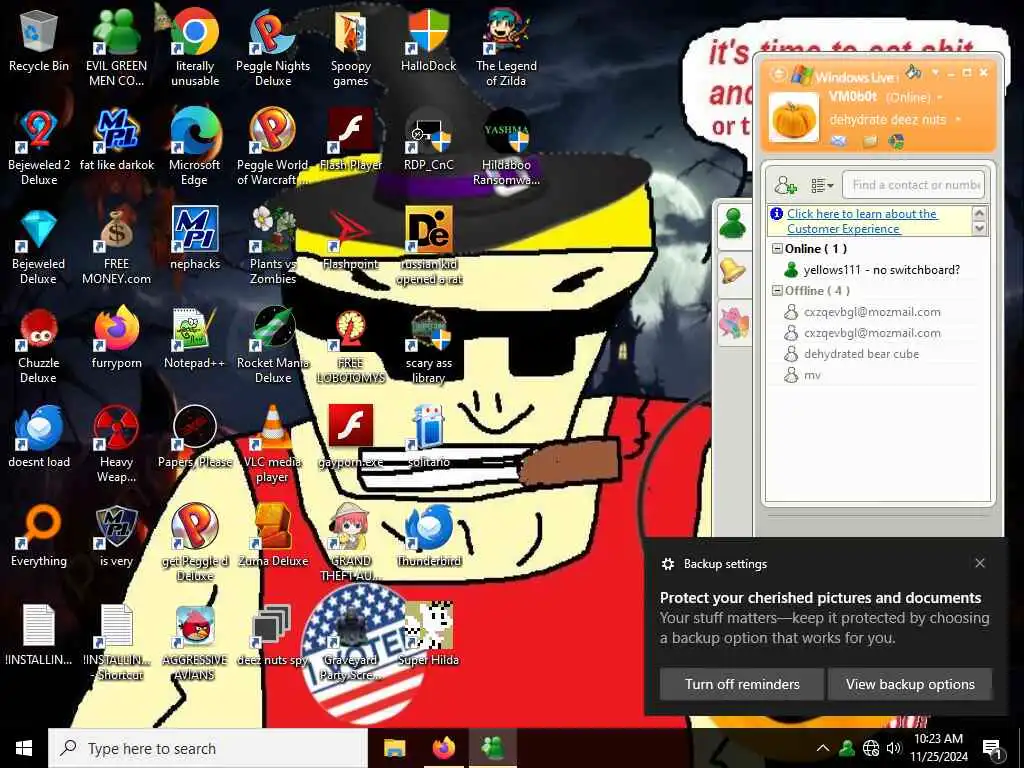Click the pink butterfly side tab
This screenshot has height=768, width=1024.
(x=733, y=322)
